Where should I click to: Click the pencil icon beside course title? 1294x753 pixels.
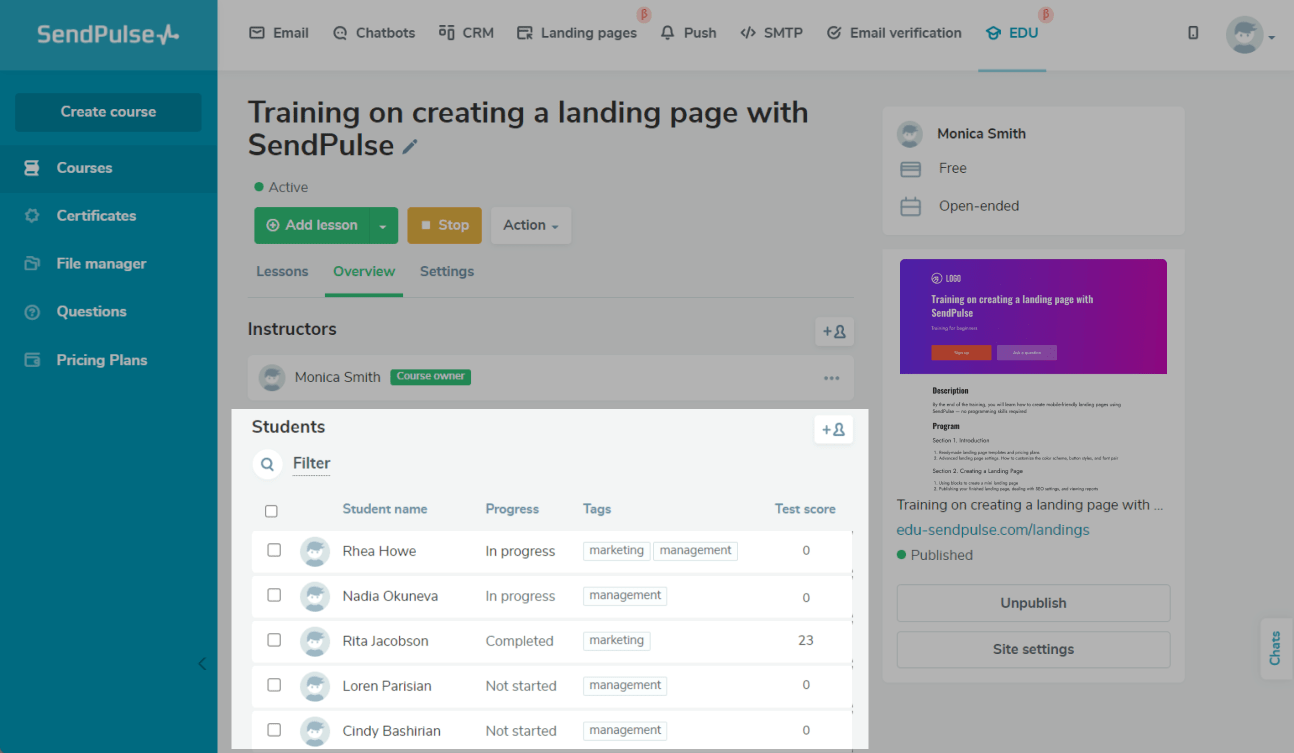pyautogui.click(x=410, y=147)
